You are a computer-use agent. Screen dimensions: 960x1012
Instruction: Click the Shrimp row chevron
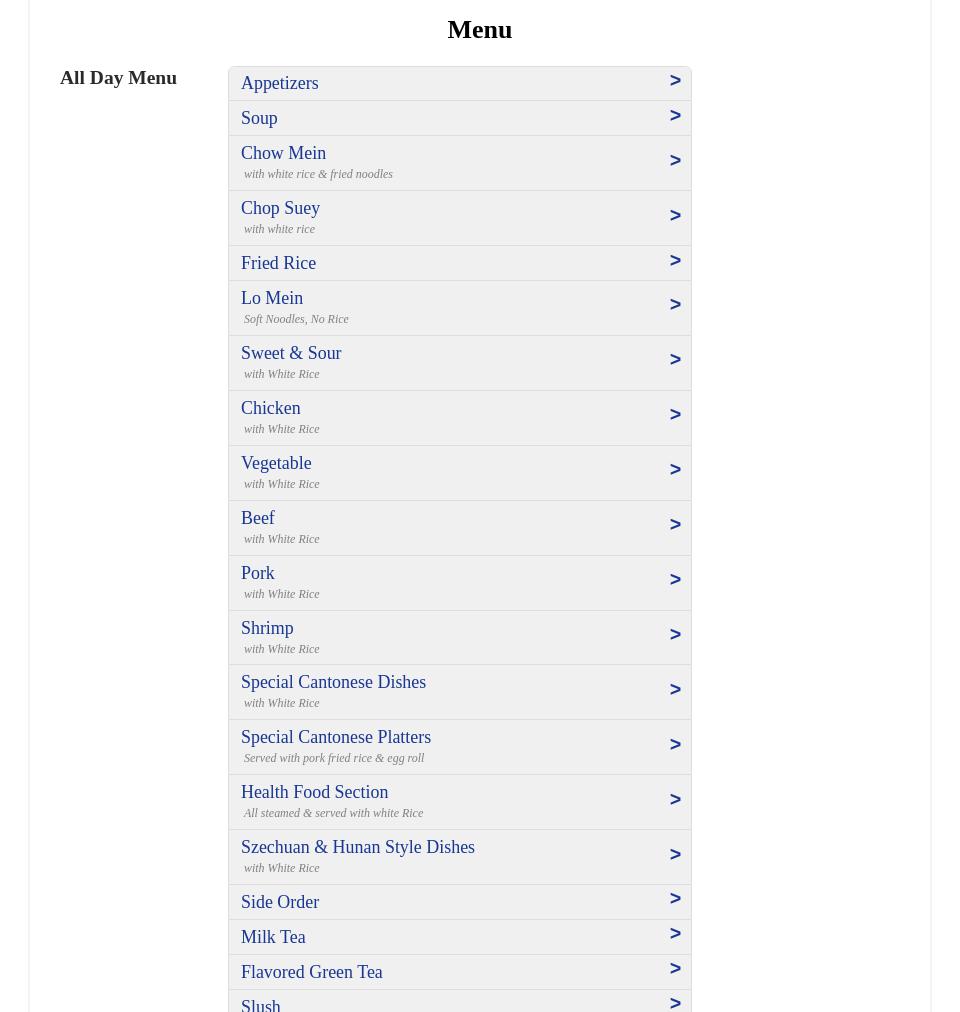click(x=675, y=635)
